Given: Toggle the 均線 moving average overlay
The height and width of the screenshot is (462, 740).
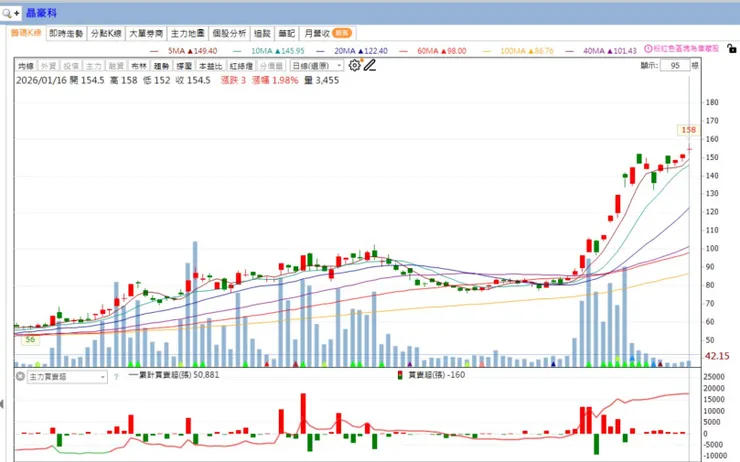Looking at the screenshot, I should click(x=26, y=66).
